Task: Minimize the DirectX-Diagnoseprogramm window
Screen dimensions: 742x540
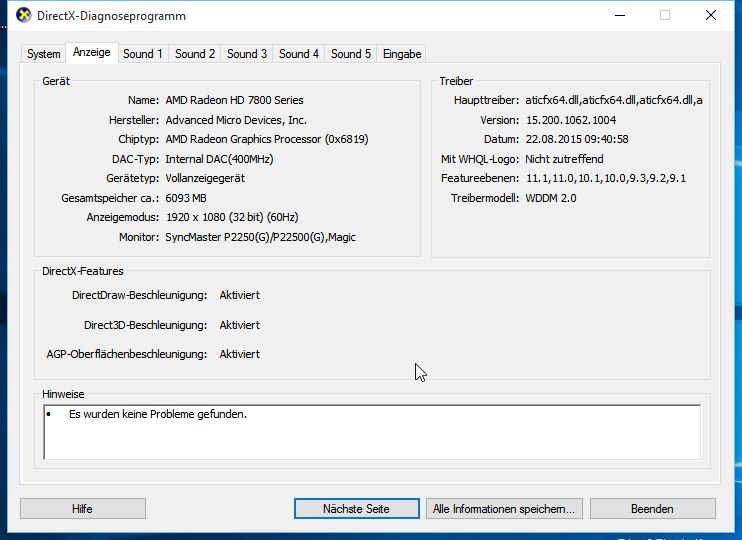Action: [x=620, y=15]
